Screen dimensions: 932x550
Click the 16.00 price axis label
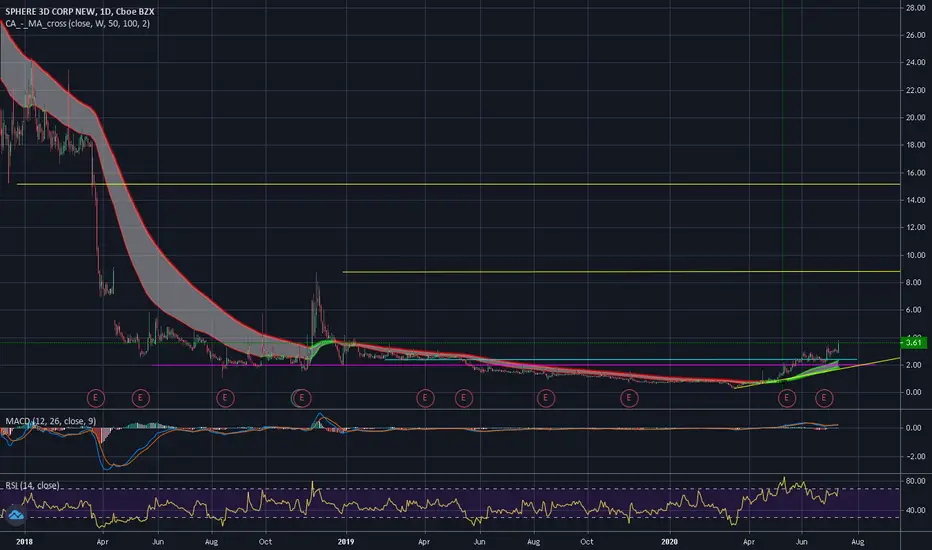click(x=915, y=172)
